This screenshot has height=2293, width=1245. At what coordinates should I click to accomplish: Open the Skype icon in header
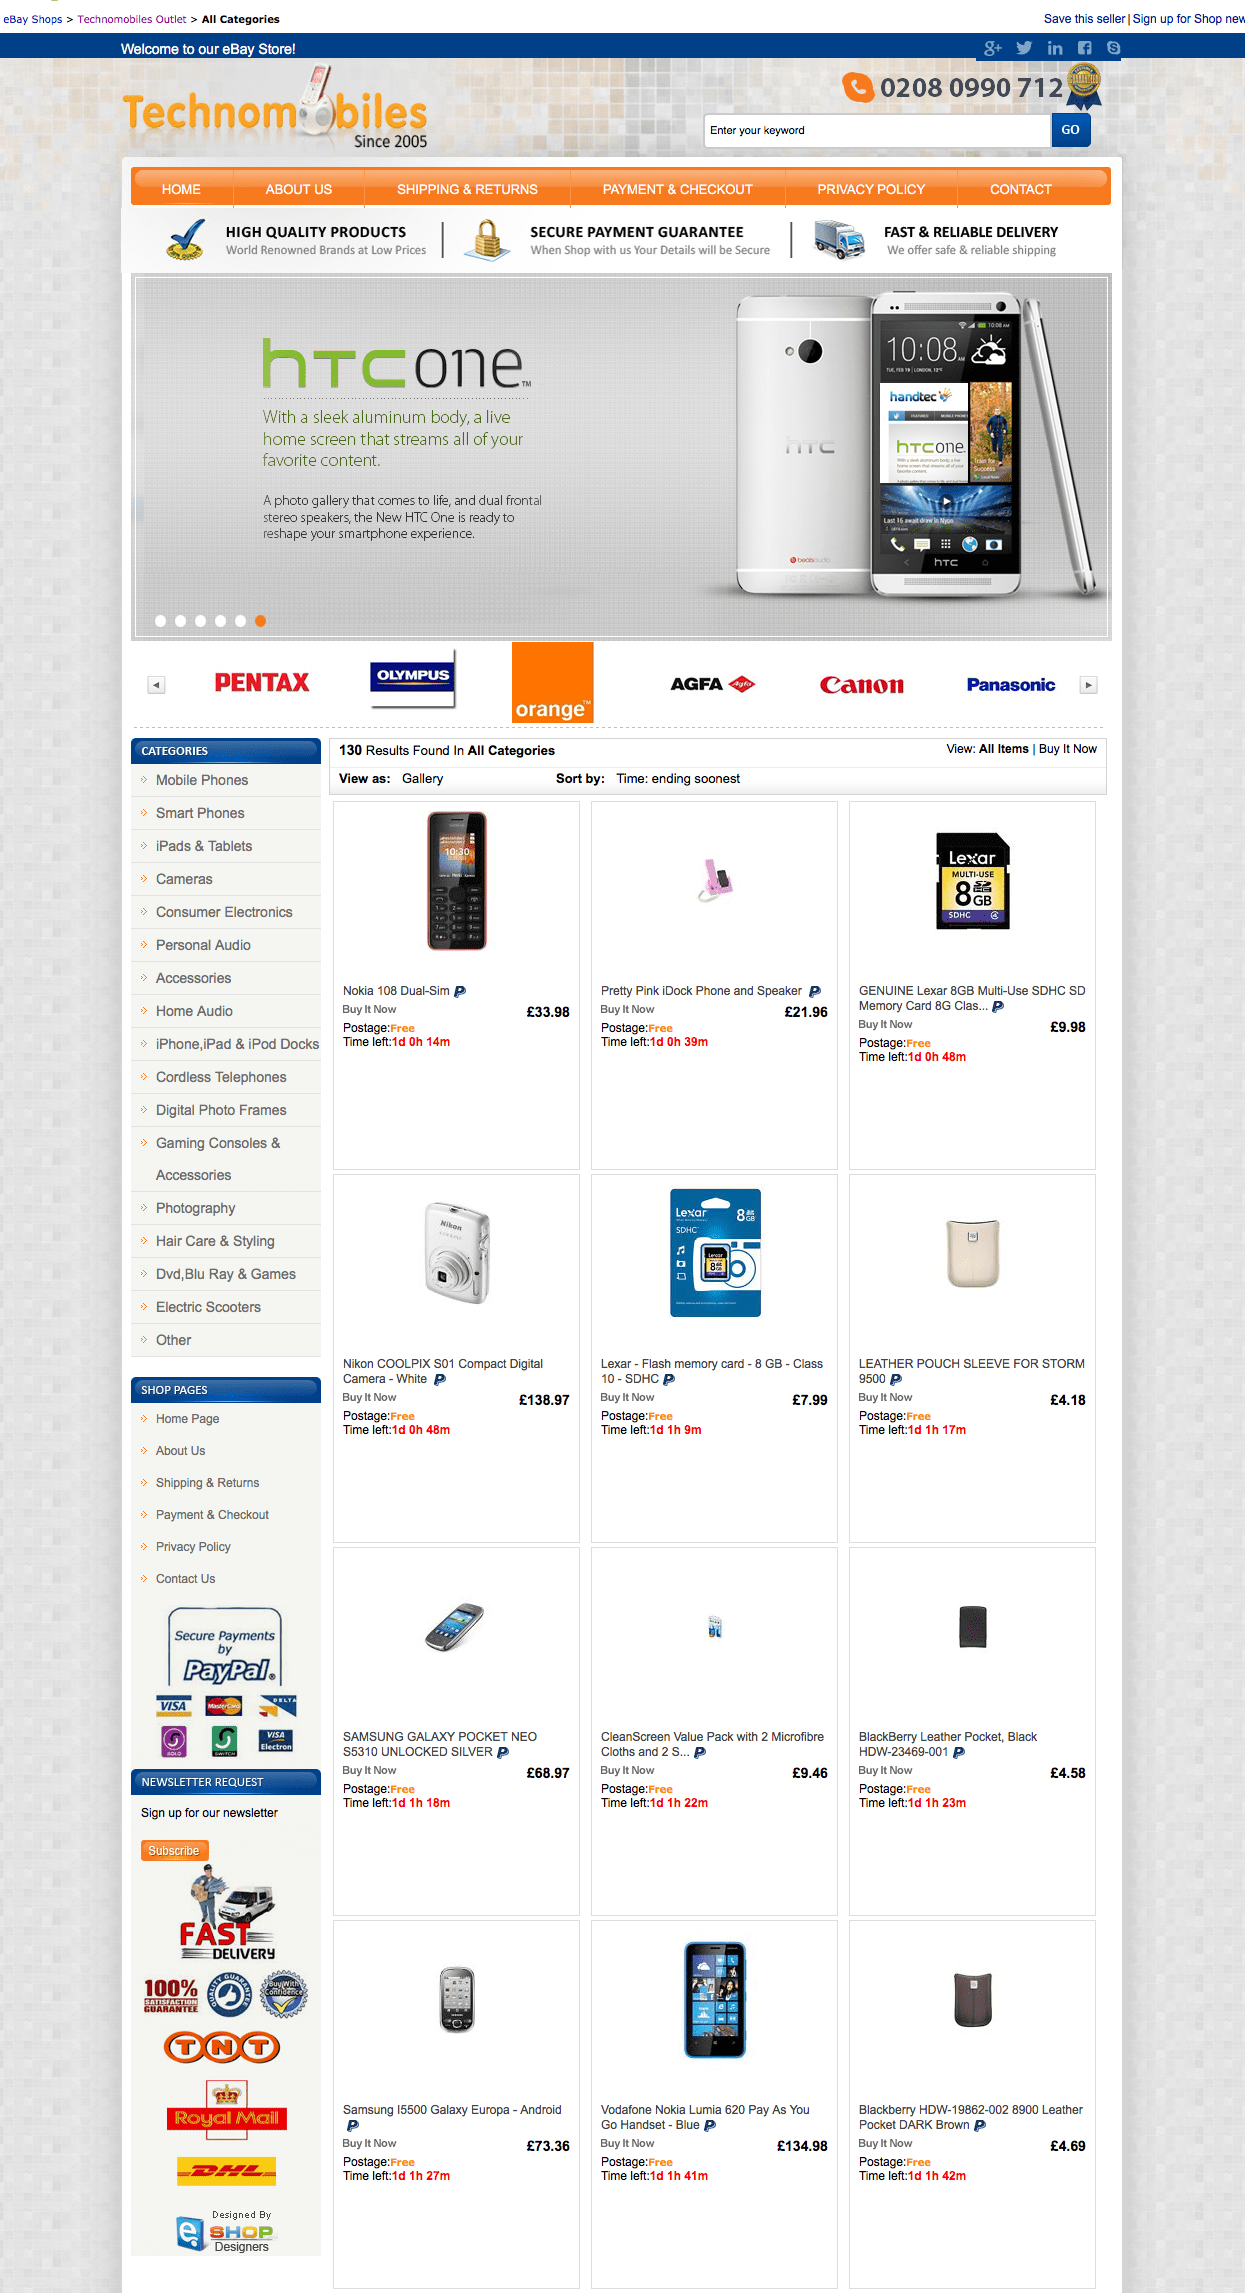pyautogui.click(x=1113, y=48)
